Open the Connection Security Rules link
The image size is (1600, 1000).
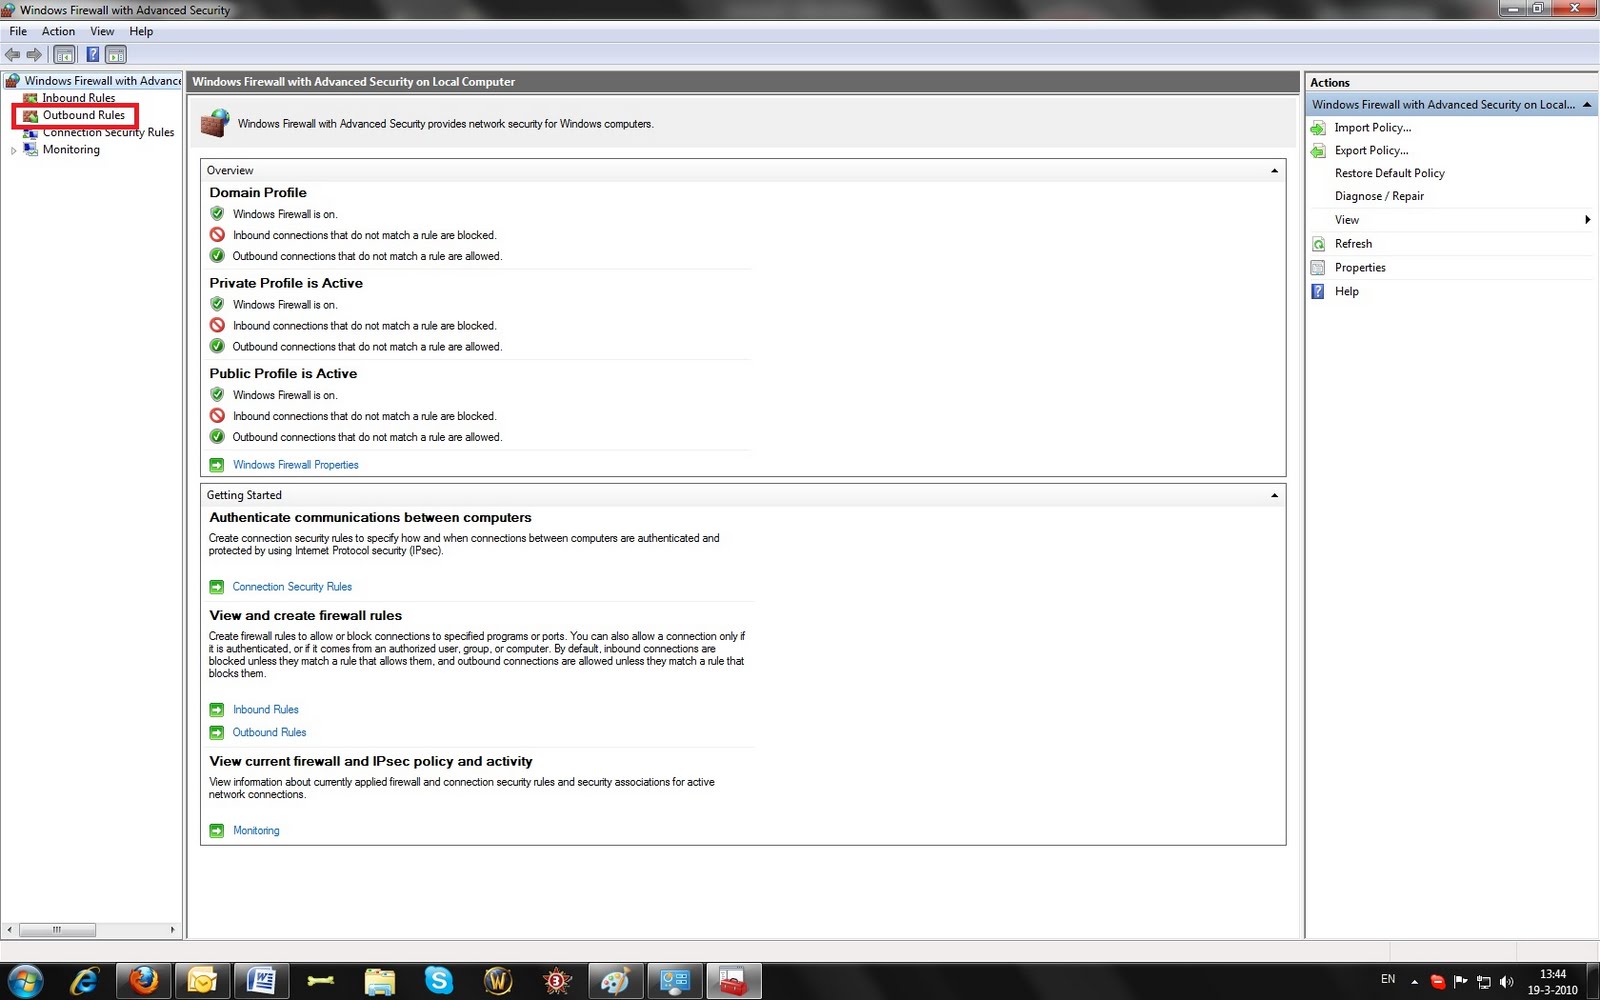[x=292, y=587]
